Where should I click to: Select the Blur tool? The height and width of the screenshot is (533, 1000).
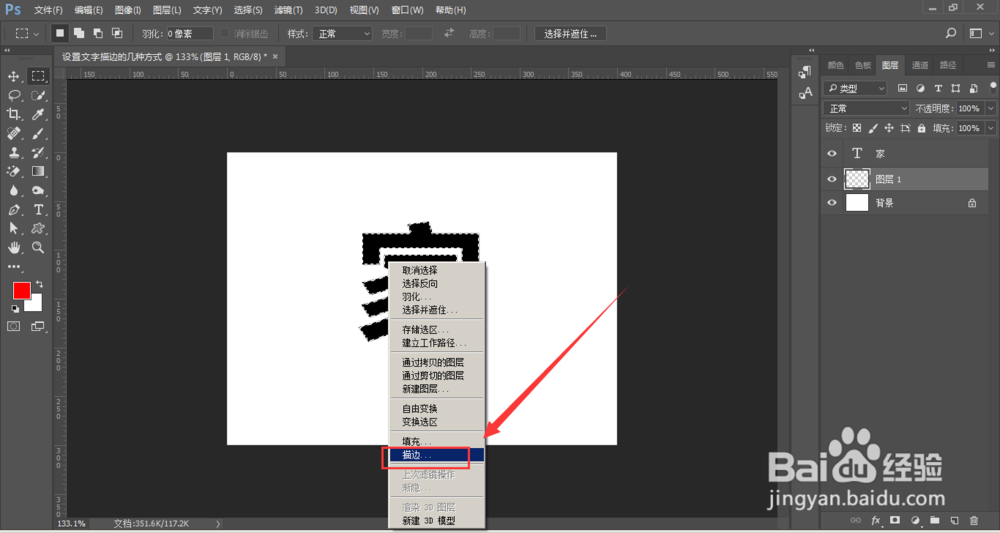click(13, 190)
